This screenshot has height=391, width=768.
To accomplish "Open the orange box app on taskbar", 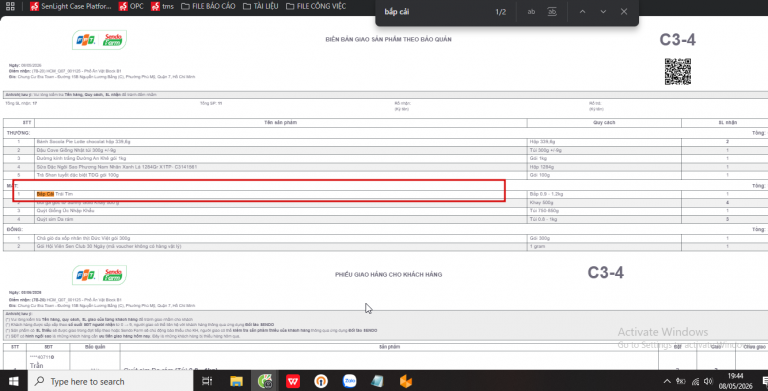I will click(406, 381).
